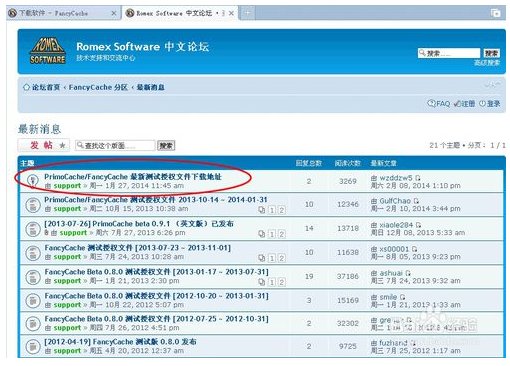Click multipage icon in 2013-10-14 ~ 2014-01-31 row
The height and width of the screenshot is (366, 510).
coord(262,210)
